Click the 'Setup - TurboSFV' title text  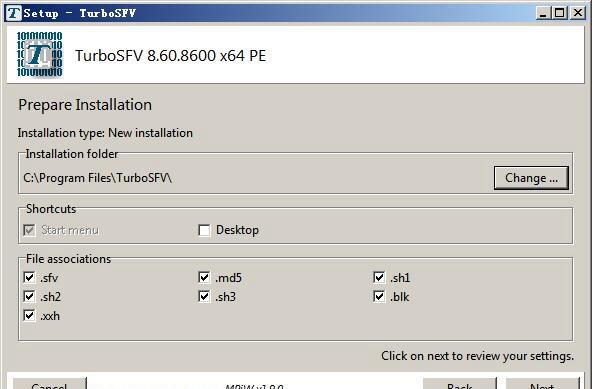click(79, 13)
